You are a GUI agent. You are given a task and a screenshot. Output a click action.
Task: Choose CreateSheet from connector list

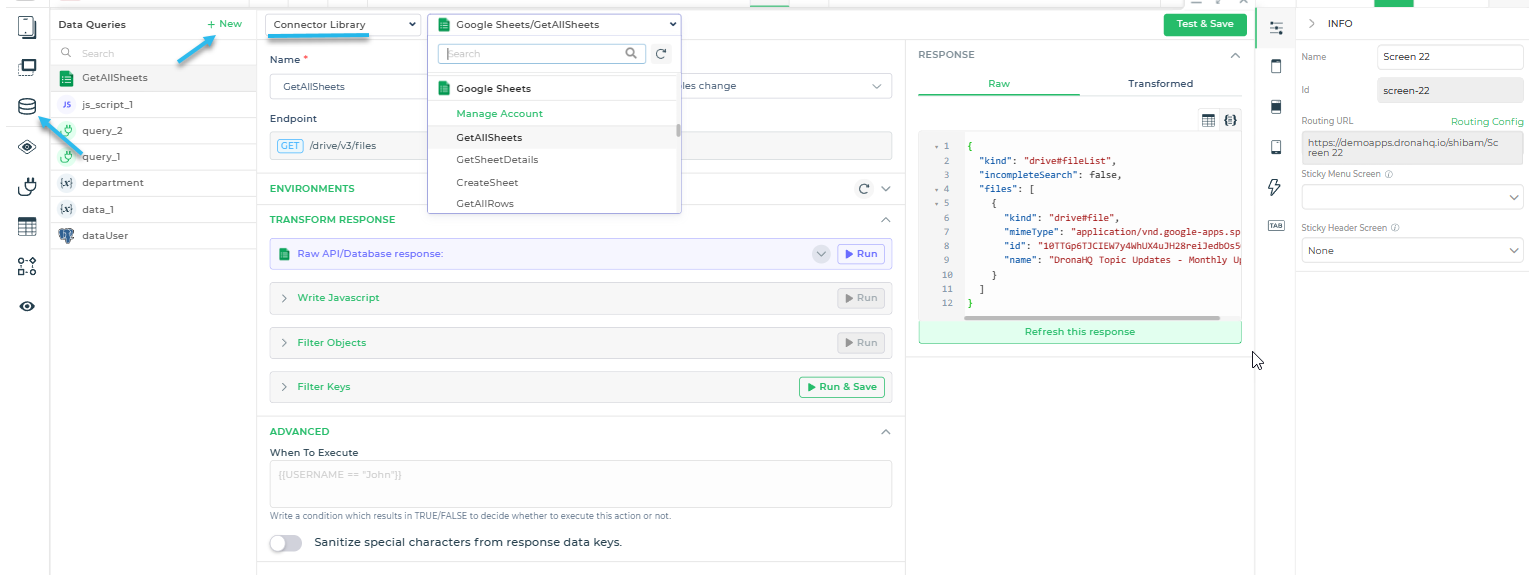(552, 183)
